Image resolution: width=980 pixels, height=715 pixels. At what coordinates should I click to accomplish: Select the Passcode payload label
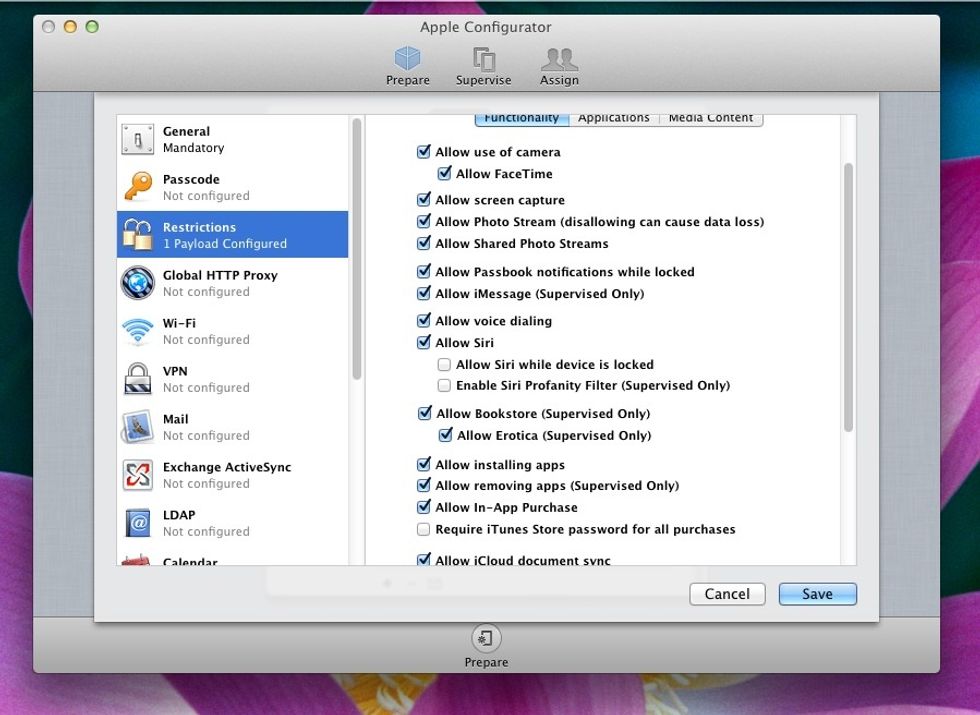coord(191,179)
